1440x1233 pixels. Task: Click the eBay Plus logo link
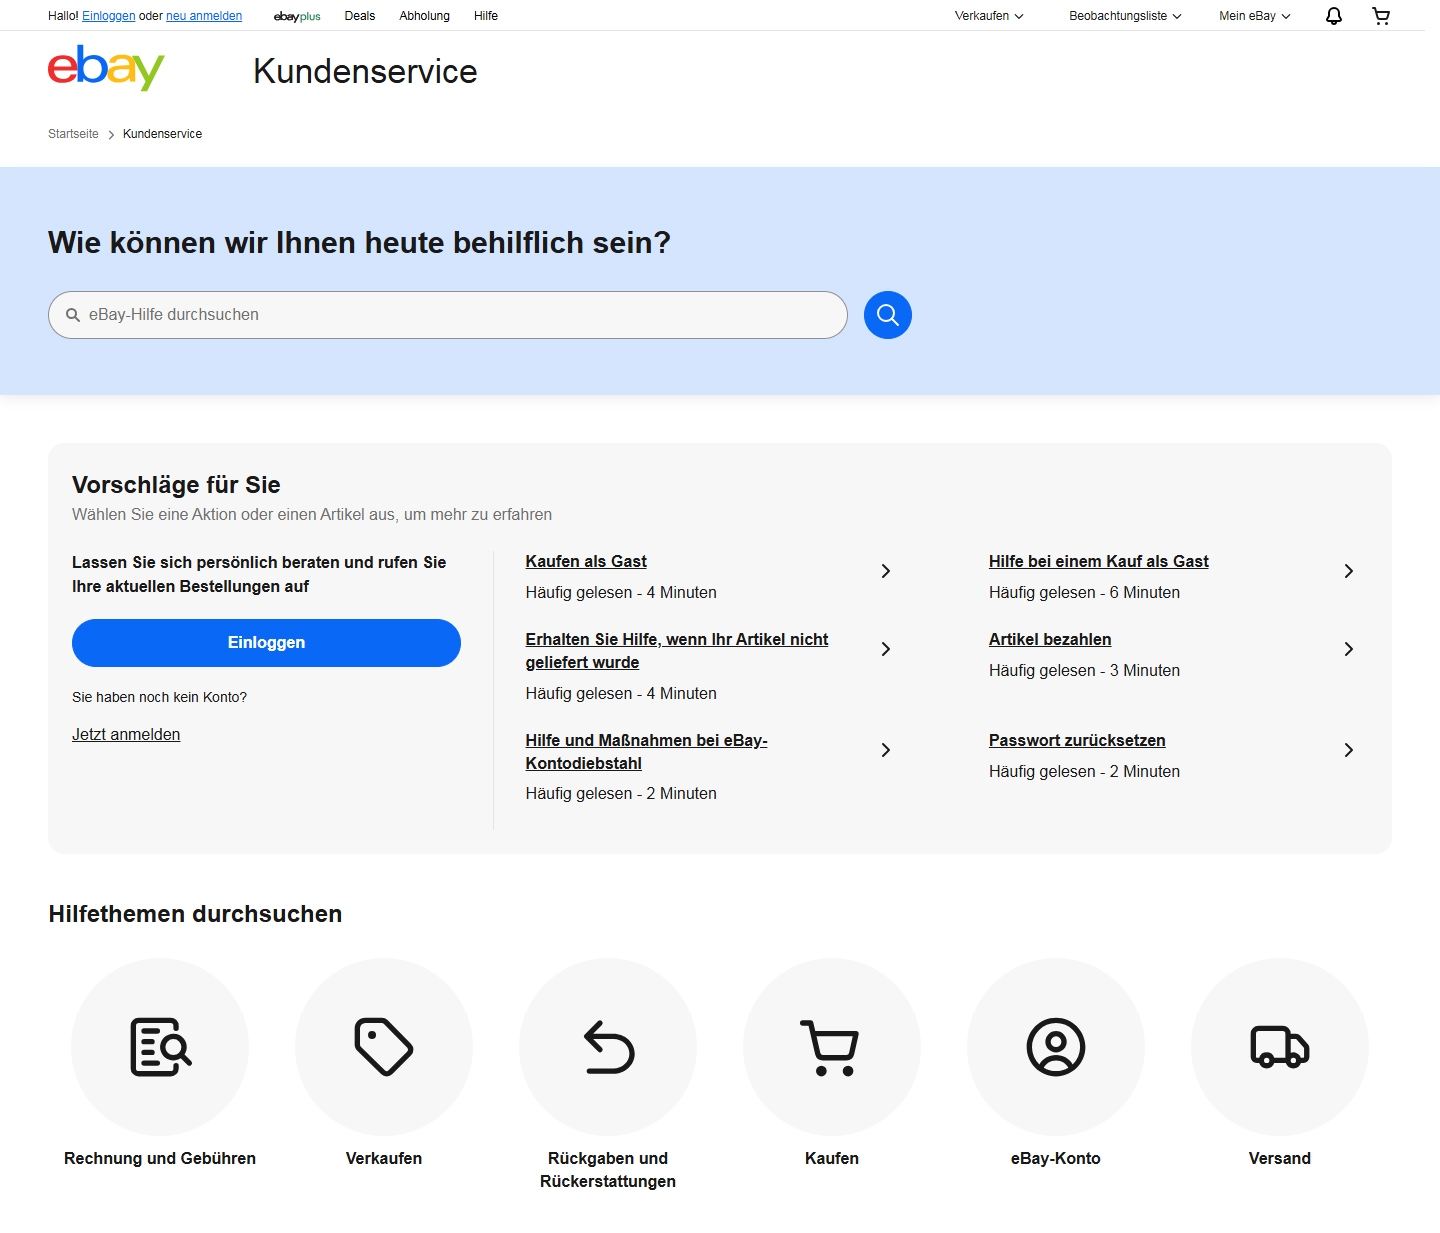297,16
